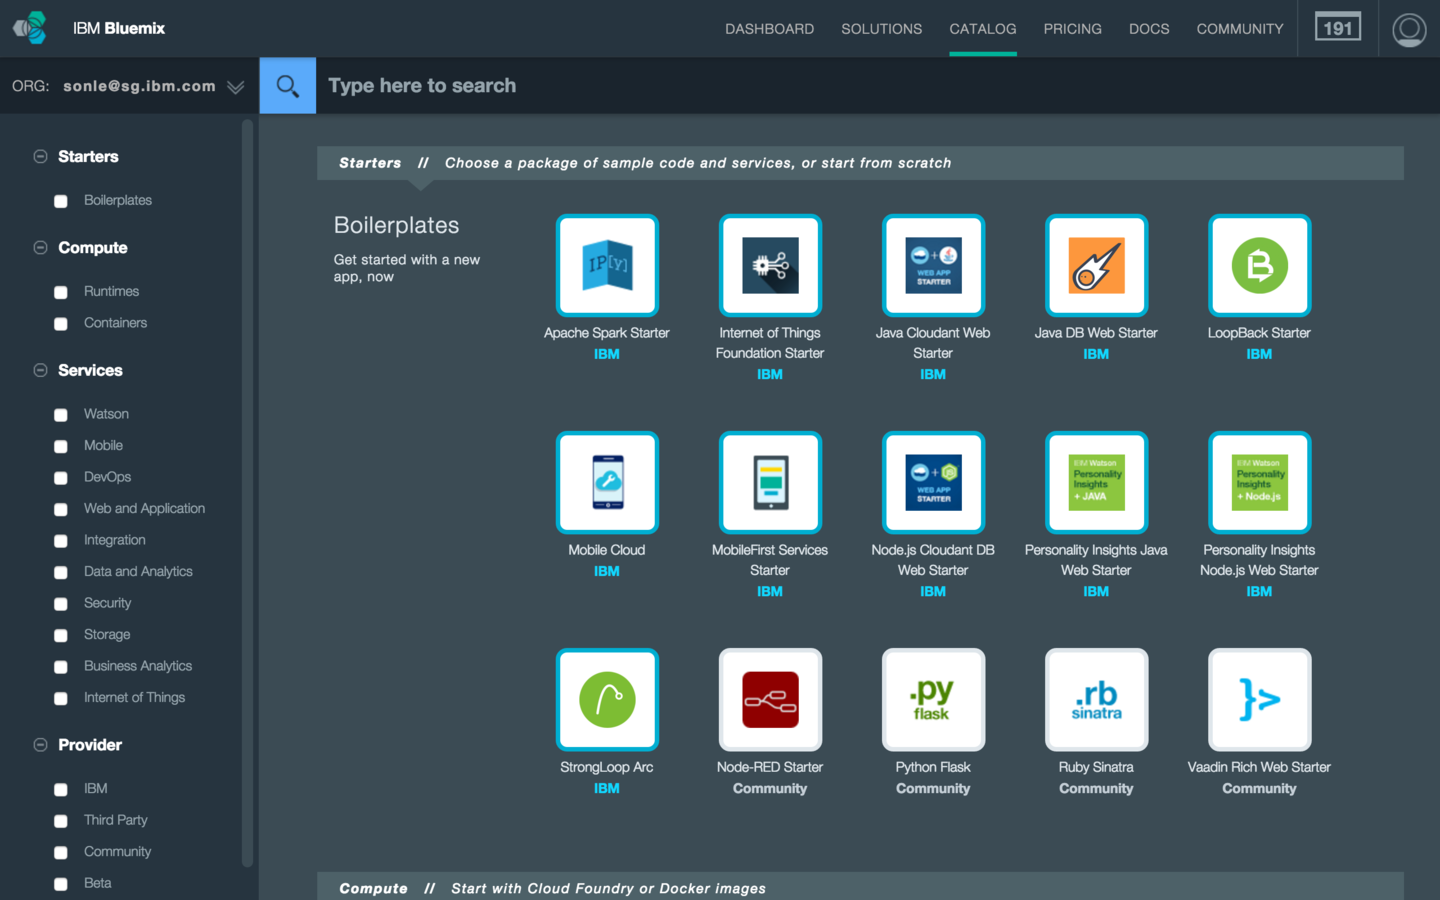Toggle the Security filter checkbox

pos(61,603)
